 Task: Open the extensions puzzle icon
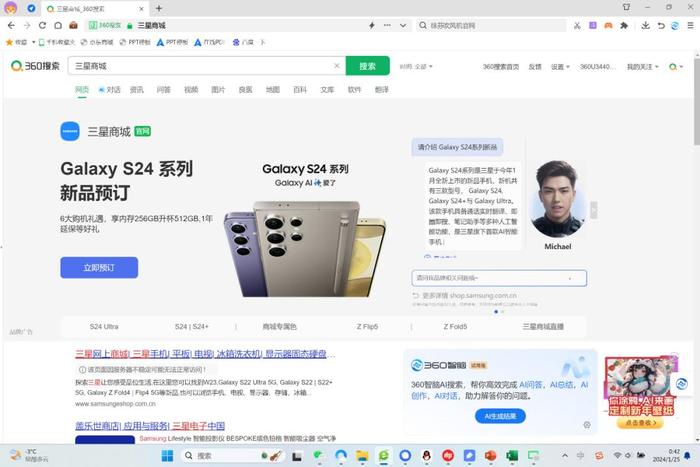(x=624, y=25)
